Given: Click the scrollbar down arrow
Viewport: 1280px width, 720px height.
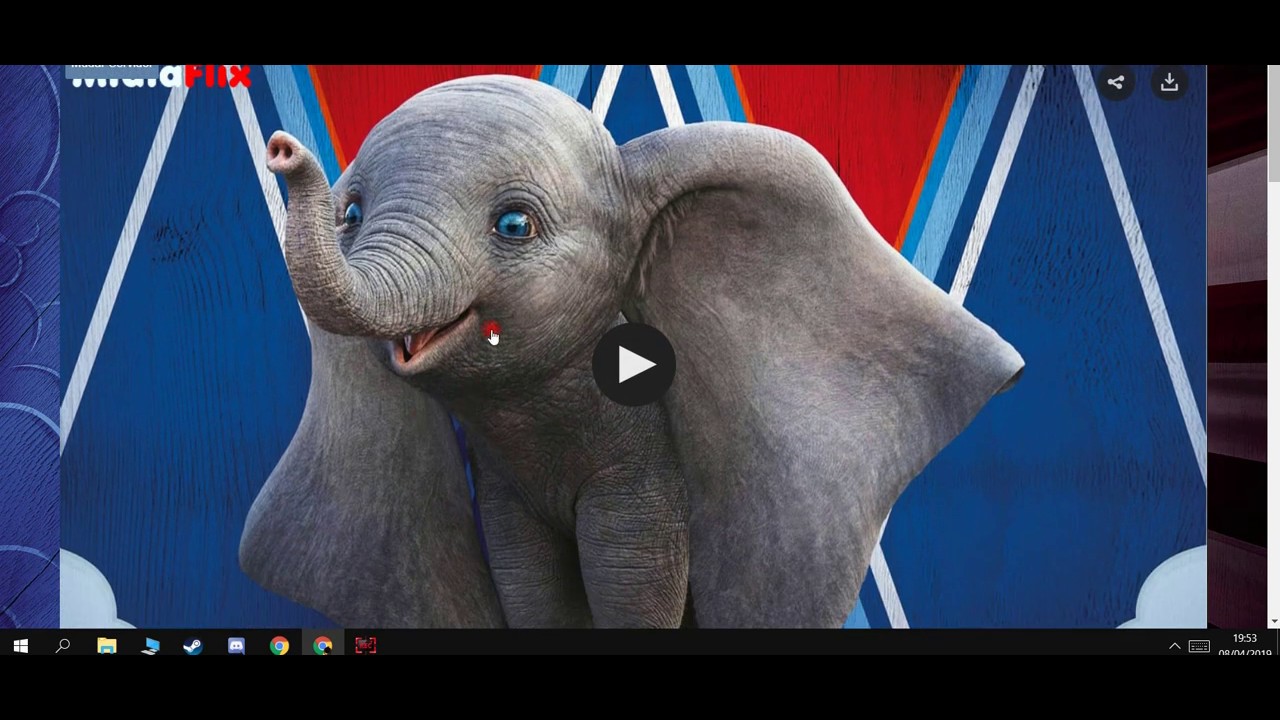Looking at the screenshot, I should [1273, 621].
